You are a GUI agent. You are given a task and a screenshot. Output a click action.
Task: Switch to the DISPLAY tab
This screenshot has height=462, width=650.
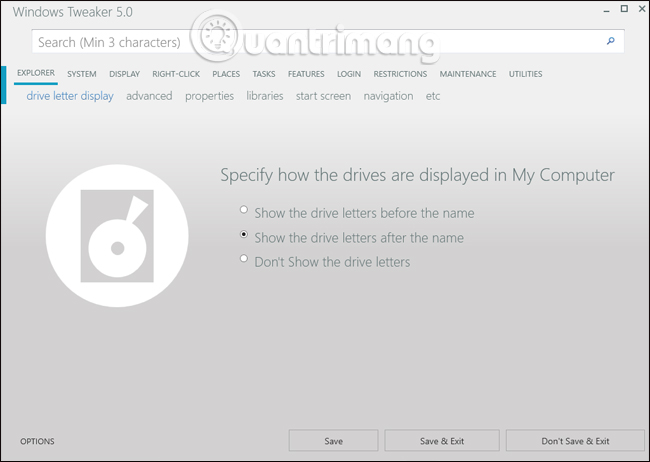coord(124,74)
